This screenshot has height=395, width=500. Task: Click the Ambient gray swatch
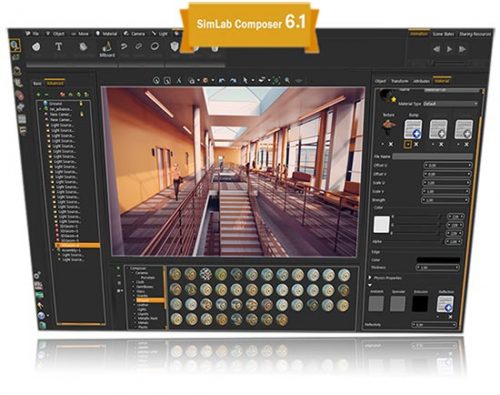tap(376, 304)
